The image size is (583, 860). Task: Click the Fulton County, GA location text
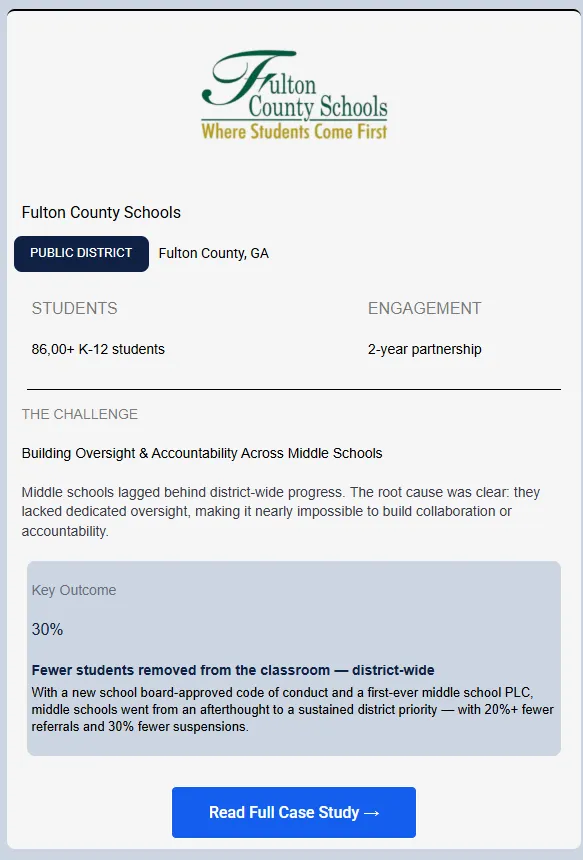[213, 253]
